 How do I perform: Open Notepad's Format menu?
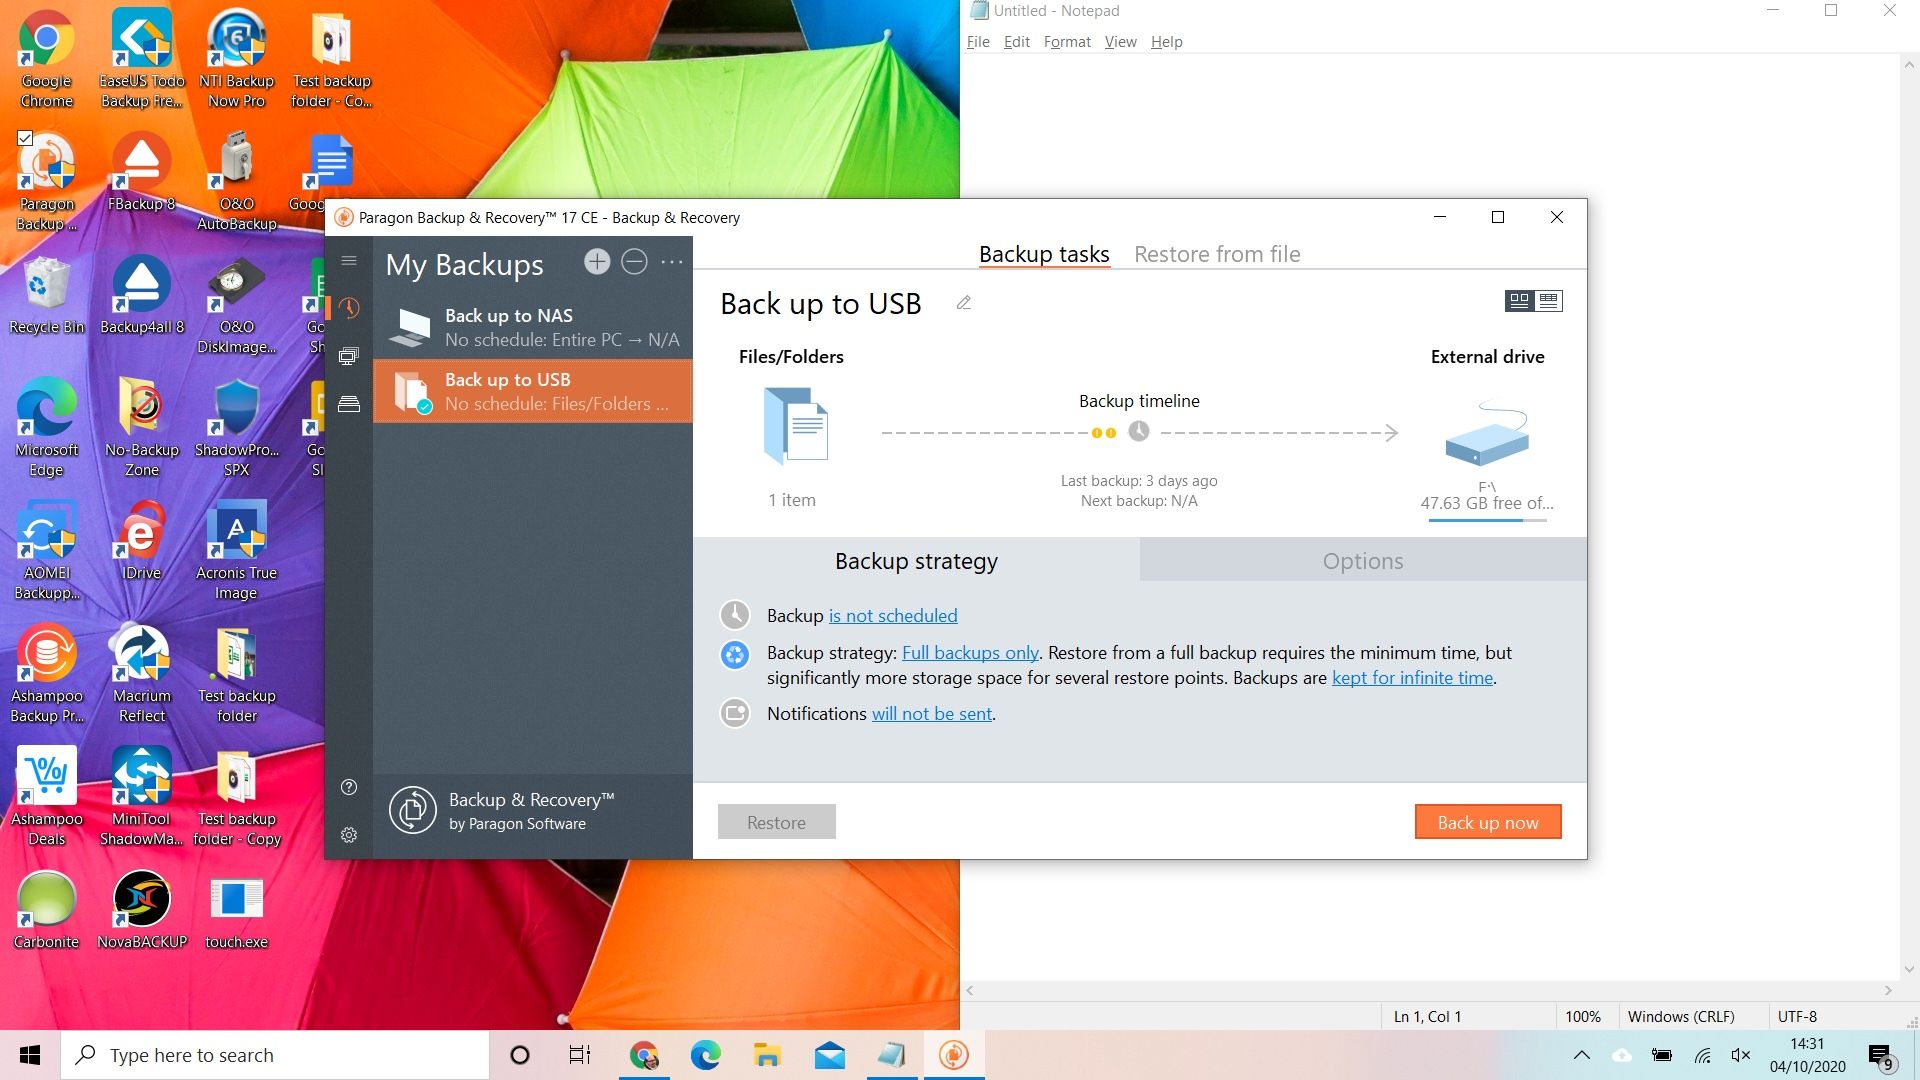1067,41
